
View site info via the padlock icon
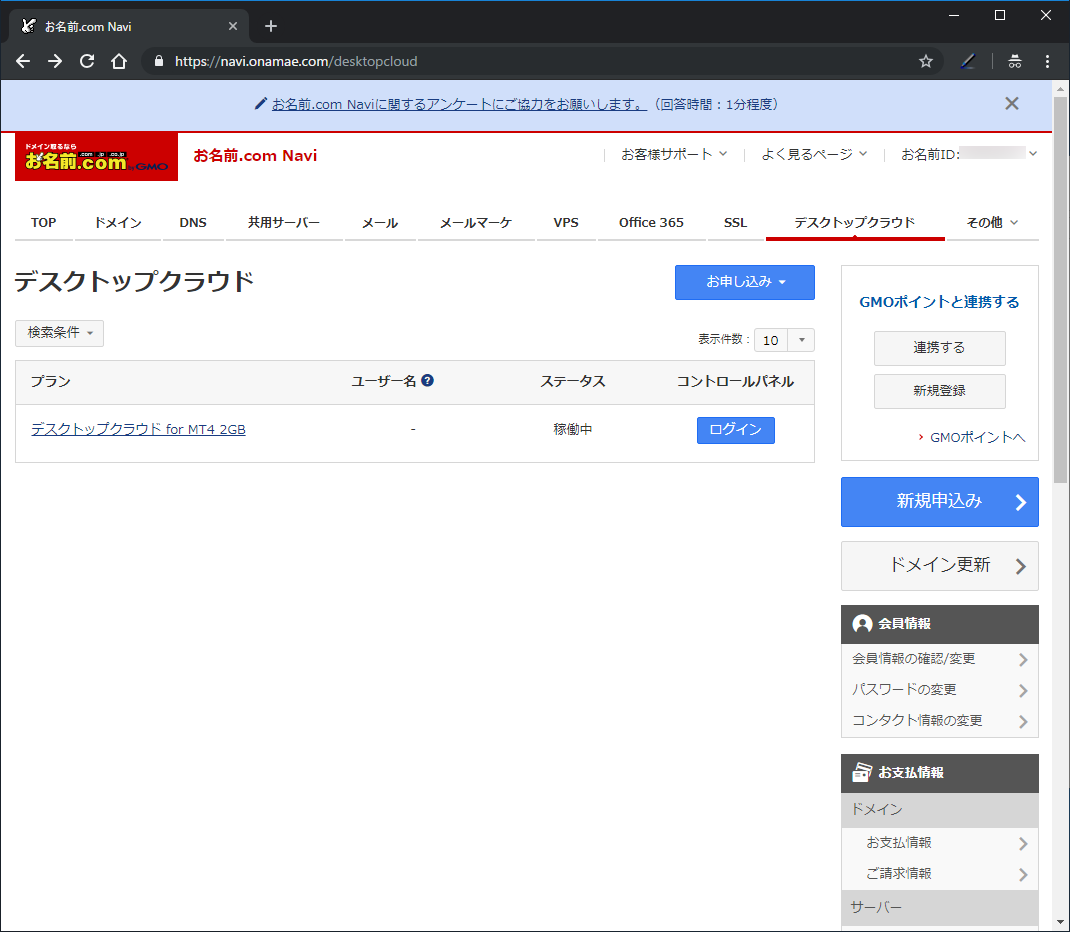[x=159, y=61]
